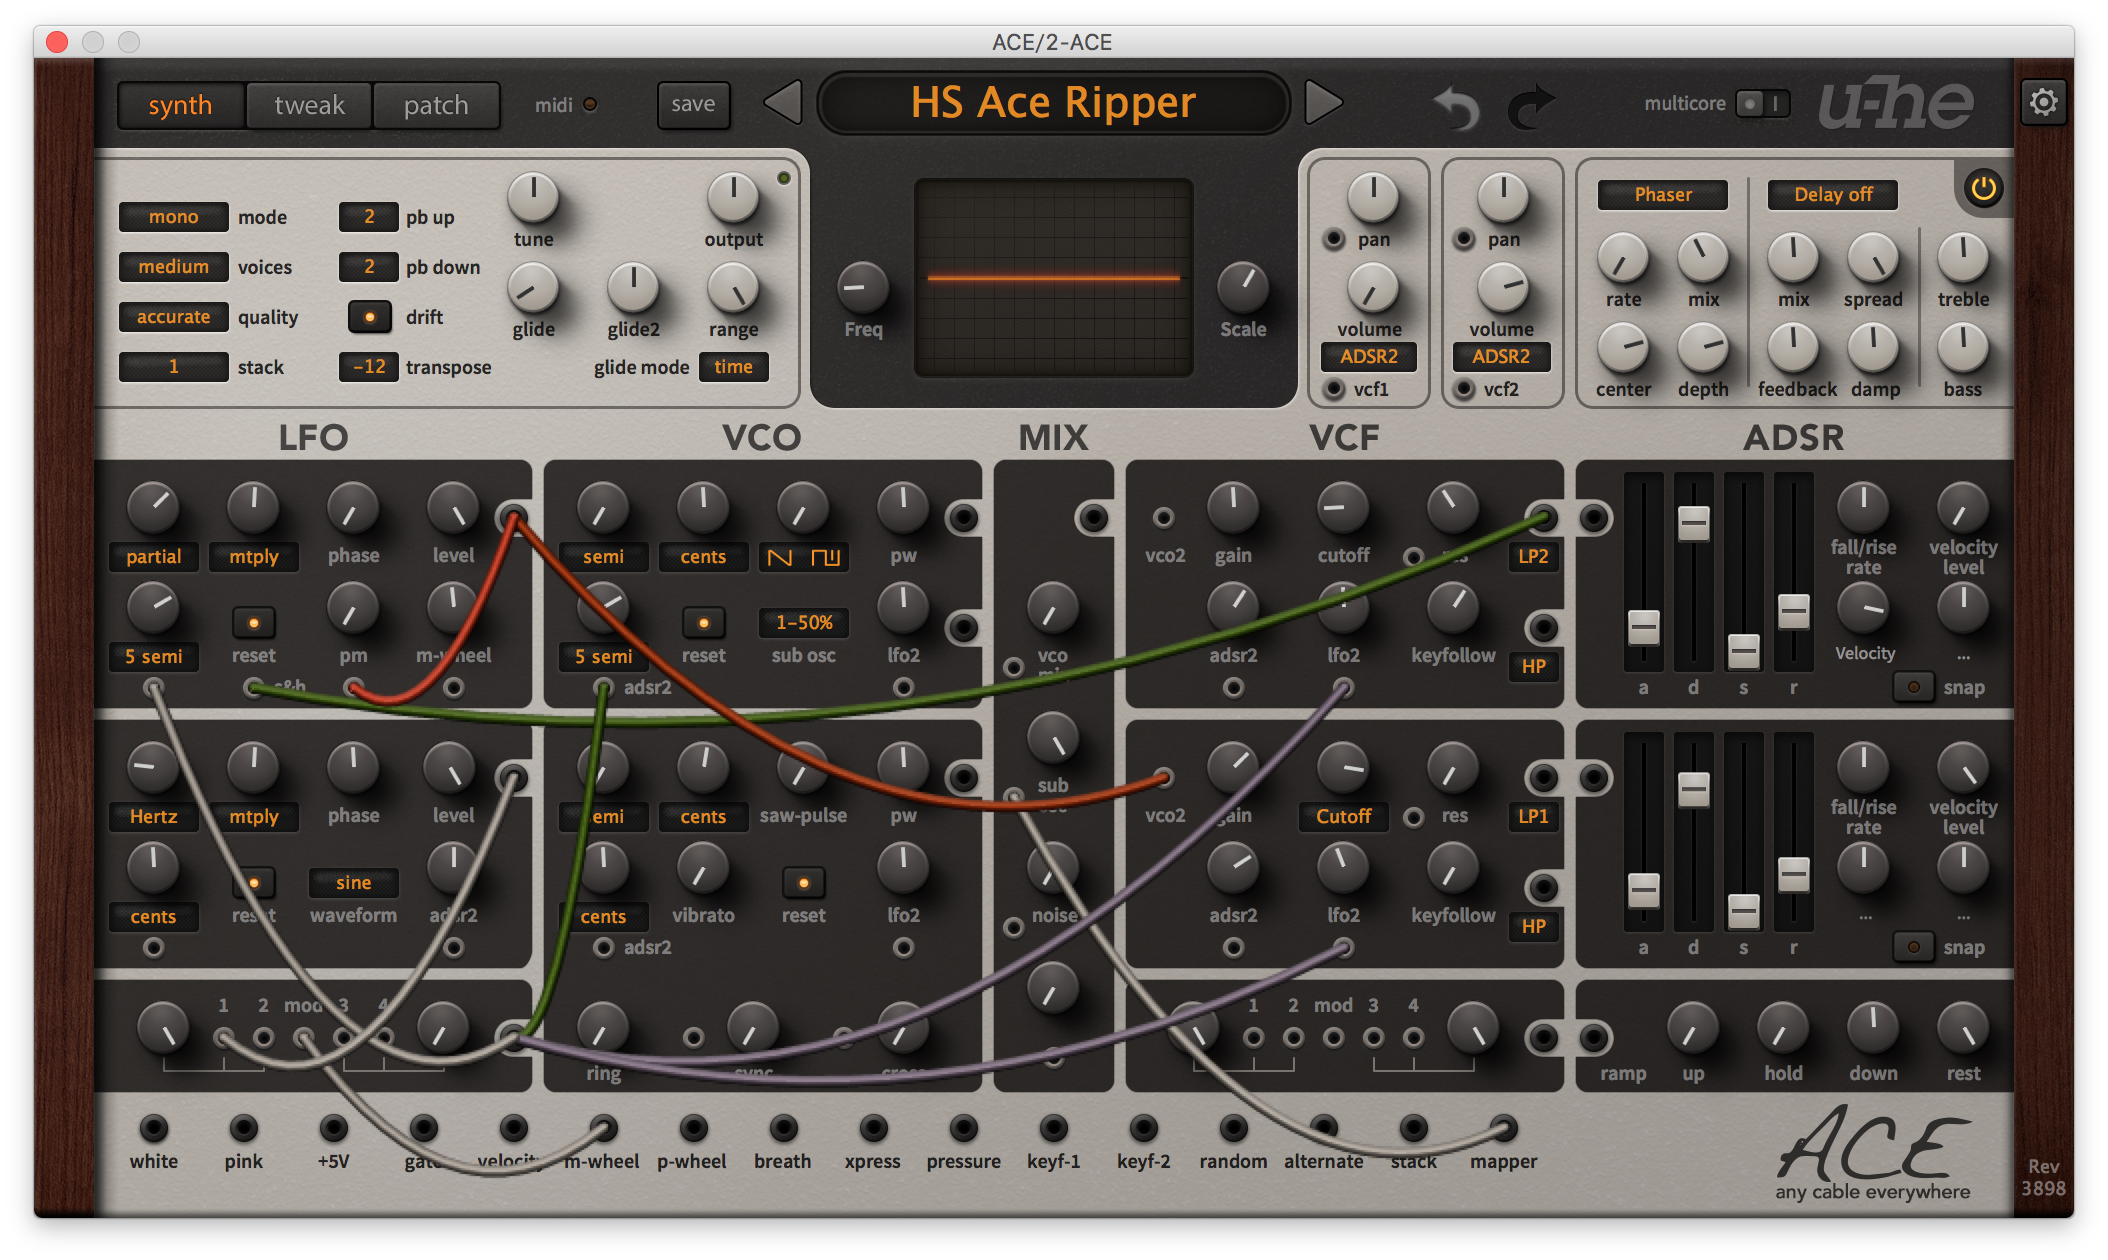The image size is (2108, 1260).
Task: Open the accurate quality selector
Action: 173,317
